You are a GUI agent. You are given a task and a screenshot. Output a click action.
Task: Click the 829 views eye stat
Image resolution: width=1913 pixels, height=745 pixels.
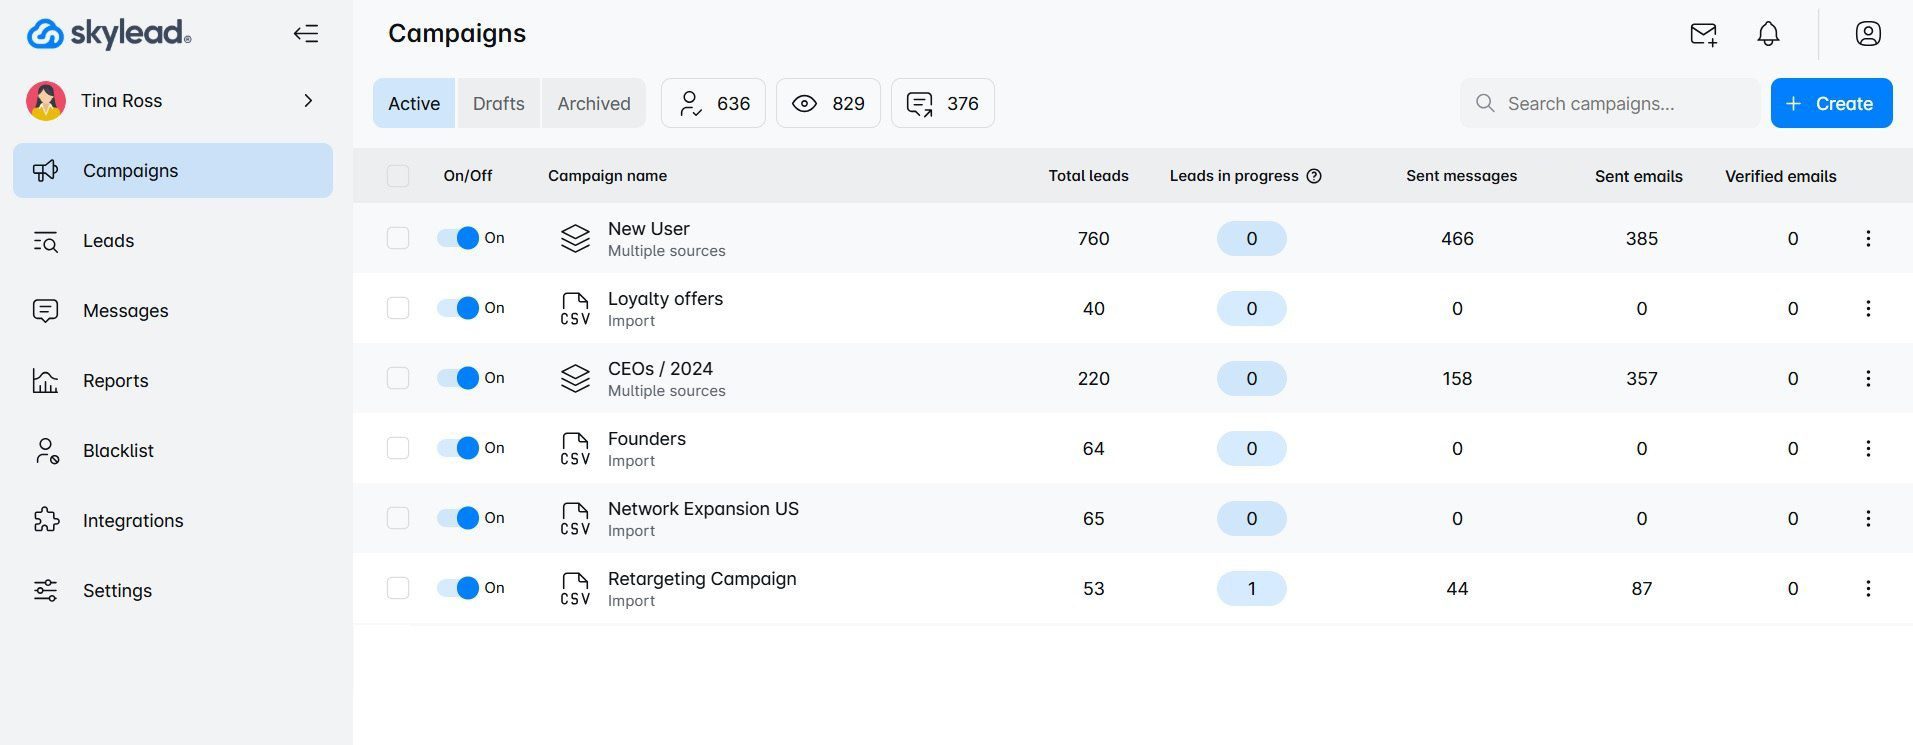pyautogui.click(x=828, y=103)
